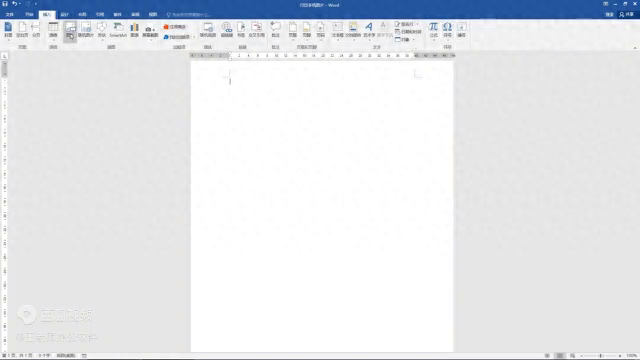Switch to Print Layout view in status bar
The height and width of the screenshot is (360, 640).
[560, 356]
